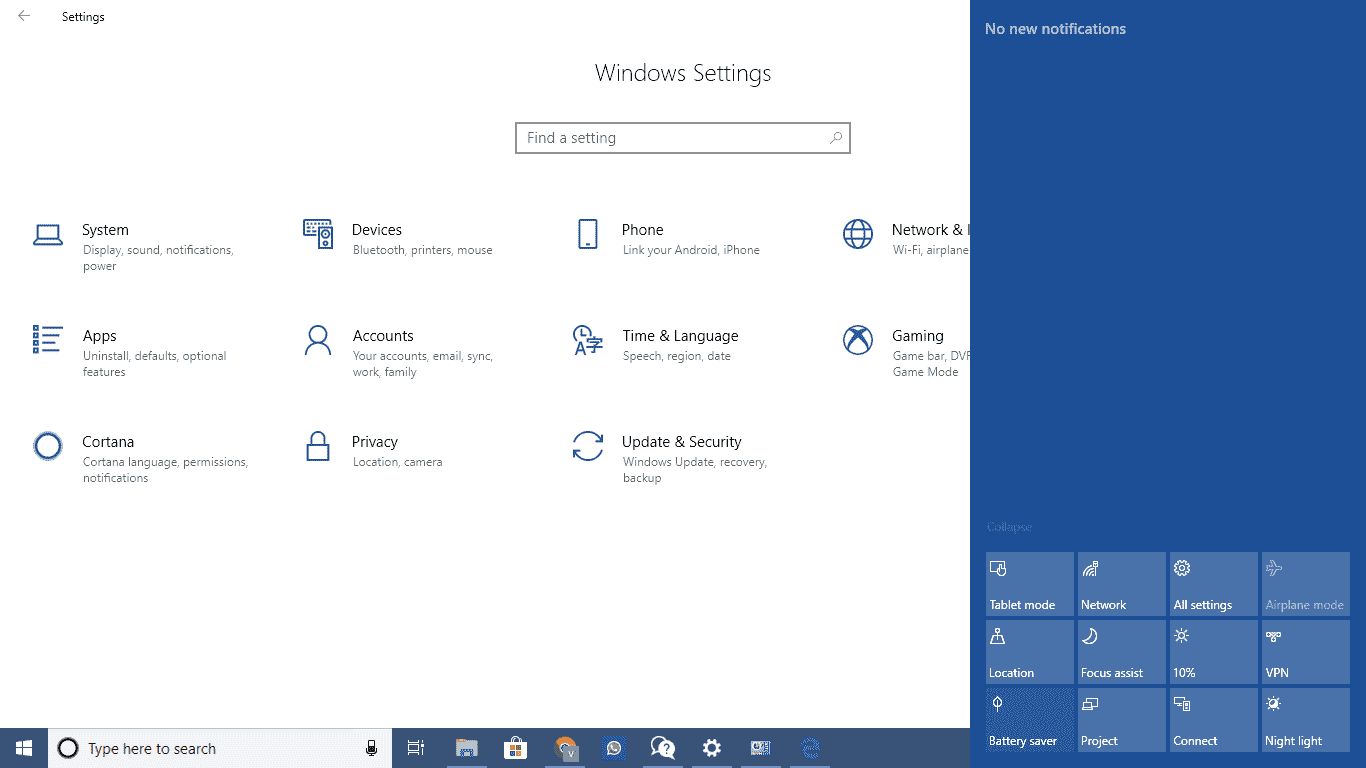
Task: Open Microsoft Edge from the taskbar
Action: pyautogui.click(x=810, y=748)
